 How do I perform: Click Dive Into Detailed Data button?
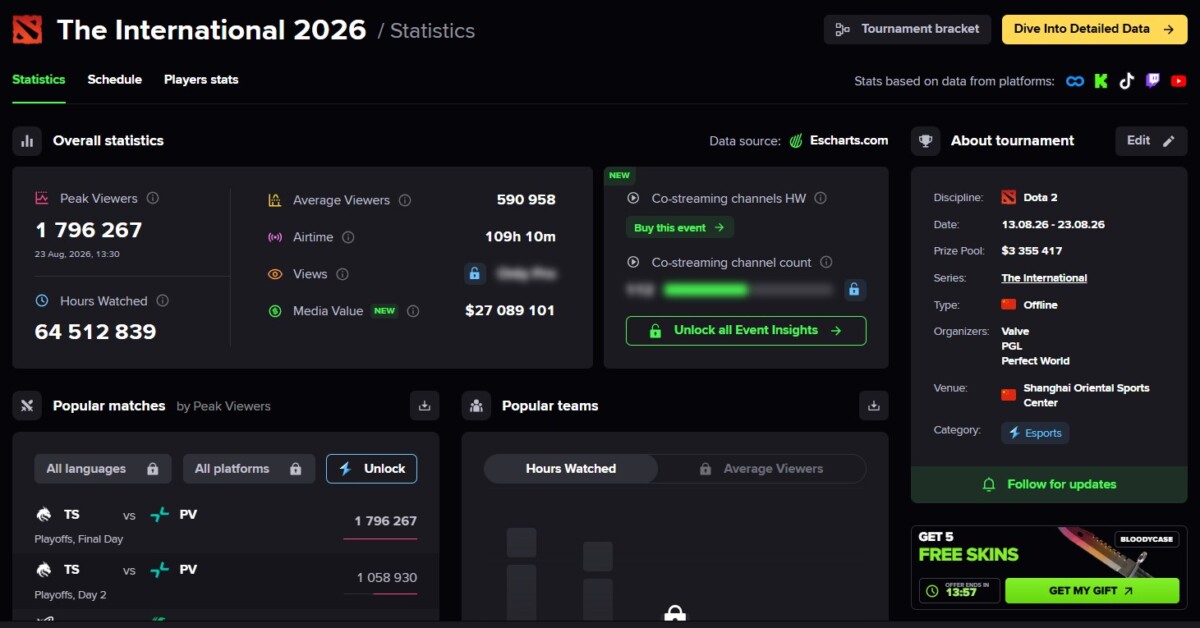1094,29
